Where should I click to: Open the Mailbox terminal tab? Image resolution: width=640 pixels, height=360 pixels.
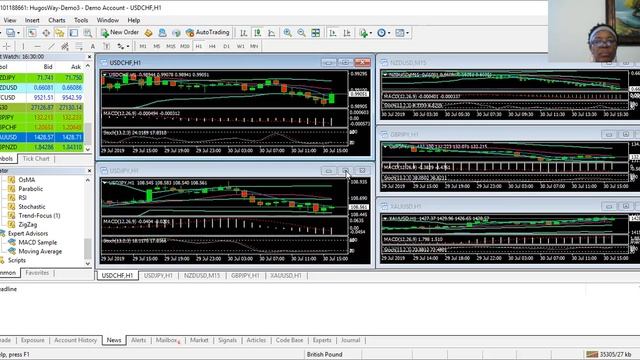[x=167, y=340]
